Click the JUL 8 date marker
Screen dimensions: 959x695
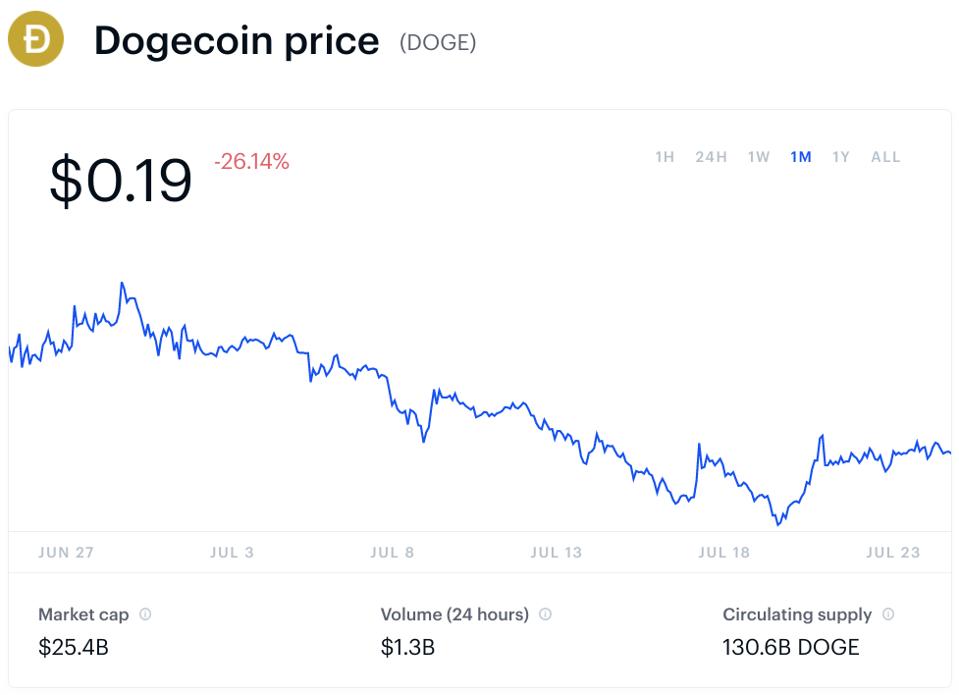point(392,552)
